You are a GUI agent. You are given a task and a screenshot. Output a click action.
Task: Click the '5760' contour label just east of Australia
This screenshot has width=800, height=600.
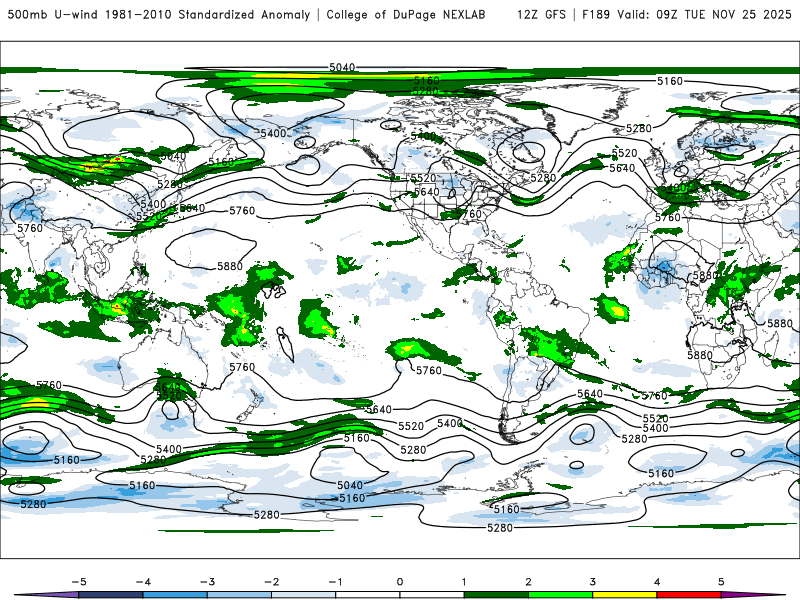click(242, 367)
